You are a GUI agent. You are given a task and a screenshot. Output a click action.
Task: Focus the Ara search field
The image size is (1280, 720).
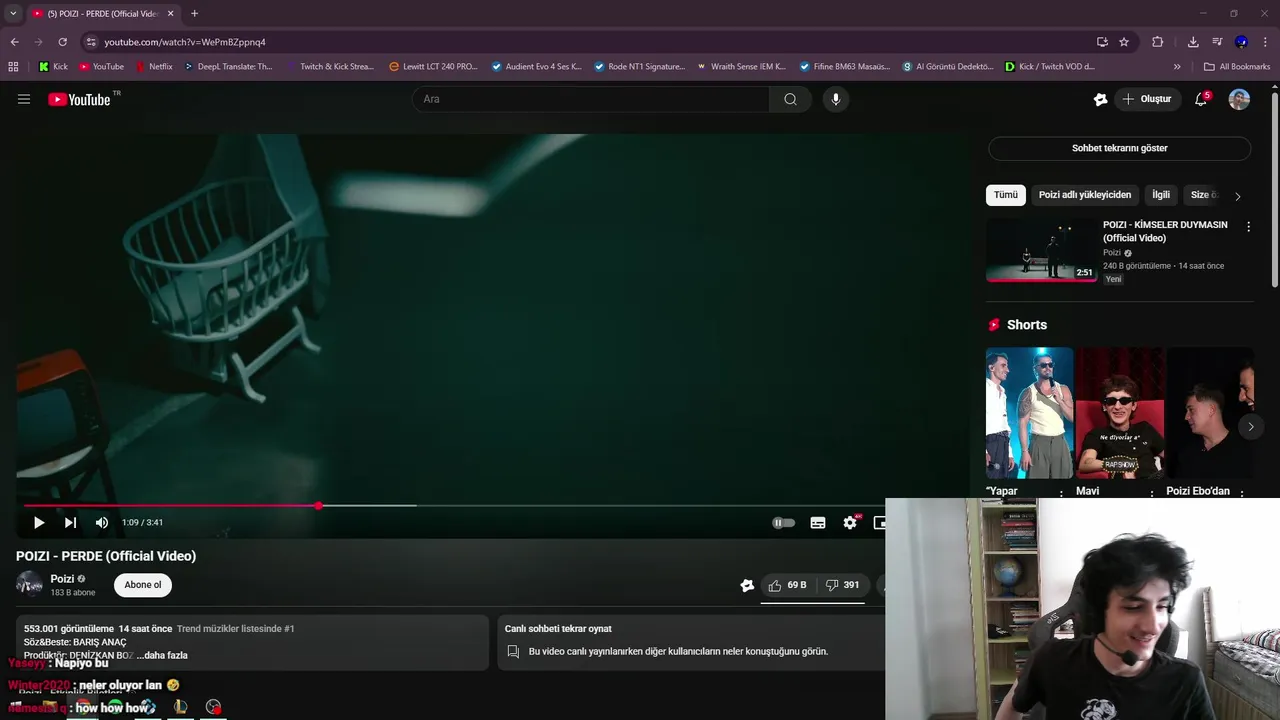tap(591, 99)
